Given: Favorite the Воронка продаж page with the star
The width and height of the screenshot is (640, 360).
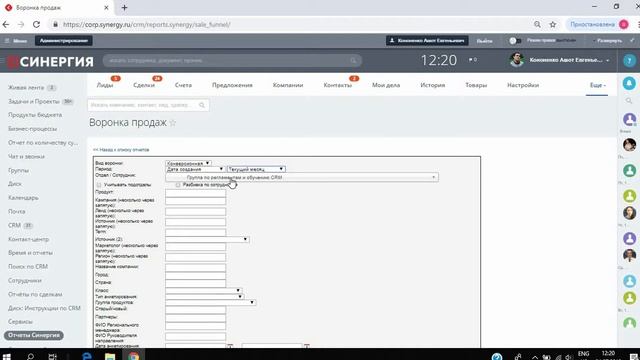Looking at the screenshot, I should (173, 123).
